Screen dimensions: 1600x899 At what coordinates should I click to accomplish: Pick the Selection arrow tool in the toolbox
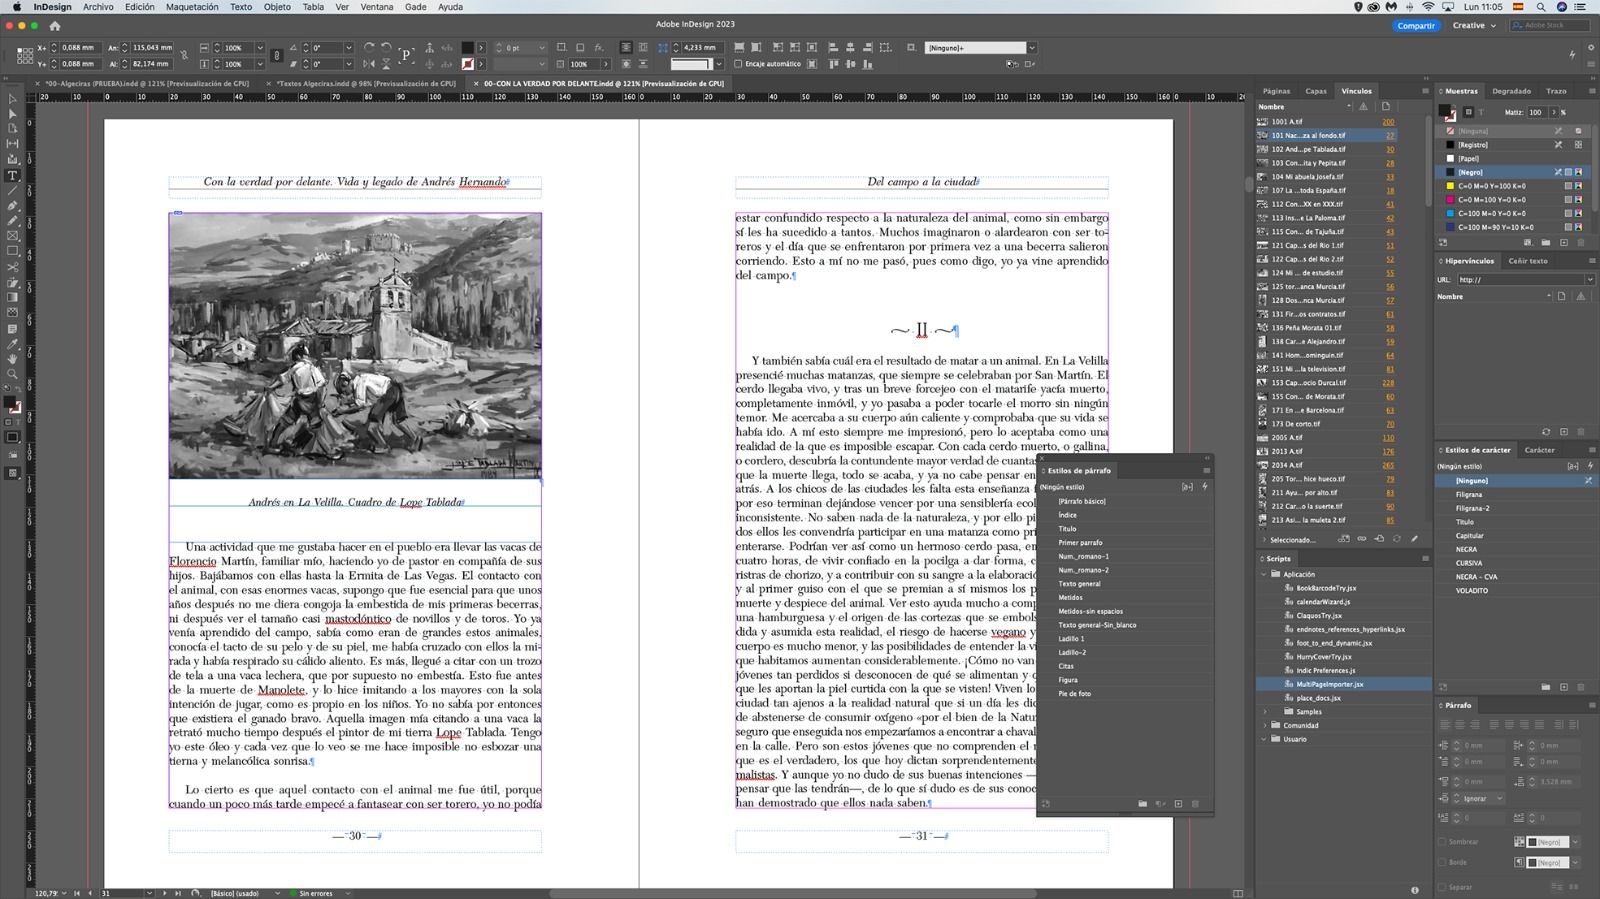point(12,99)
